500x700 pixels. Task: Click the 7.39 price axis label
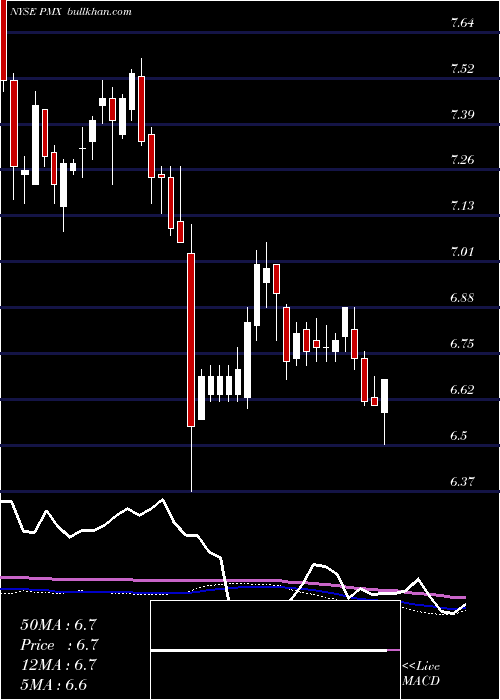point(462,115)
